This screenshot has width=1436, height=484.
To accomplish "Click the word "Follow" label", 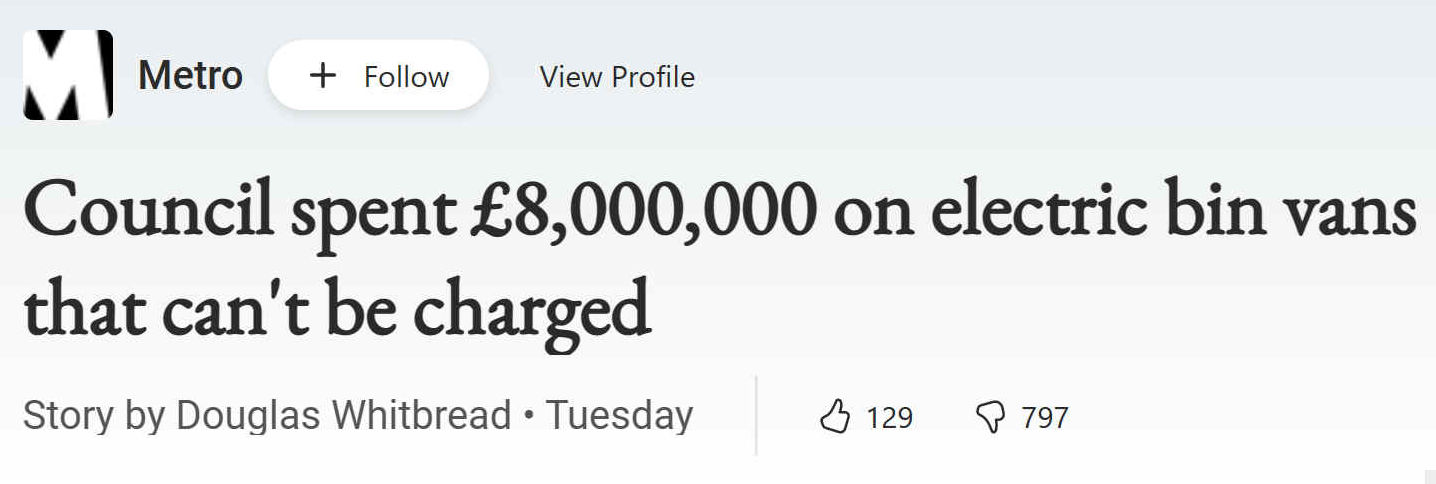I will (x=407, y=76).
